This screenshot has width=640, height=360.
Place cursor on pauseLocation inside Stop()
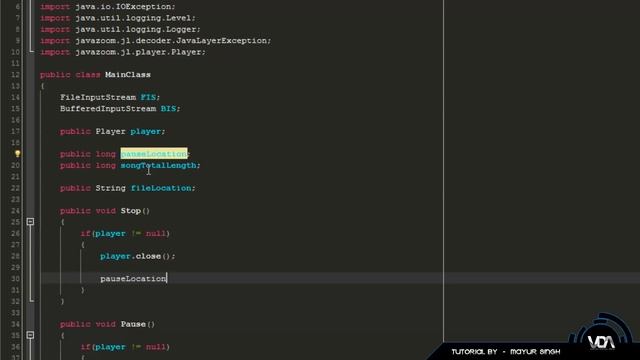pyautogui.click(x=133, y=279)
